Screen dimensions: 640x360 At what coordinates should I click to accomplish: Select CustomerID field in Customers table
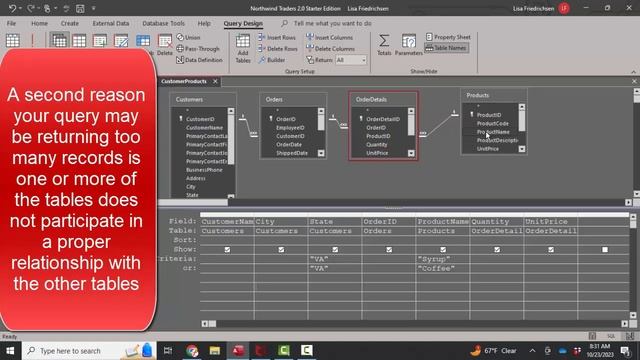tap(200, 119)
